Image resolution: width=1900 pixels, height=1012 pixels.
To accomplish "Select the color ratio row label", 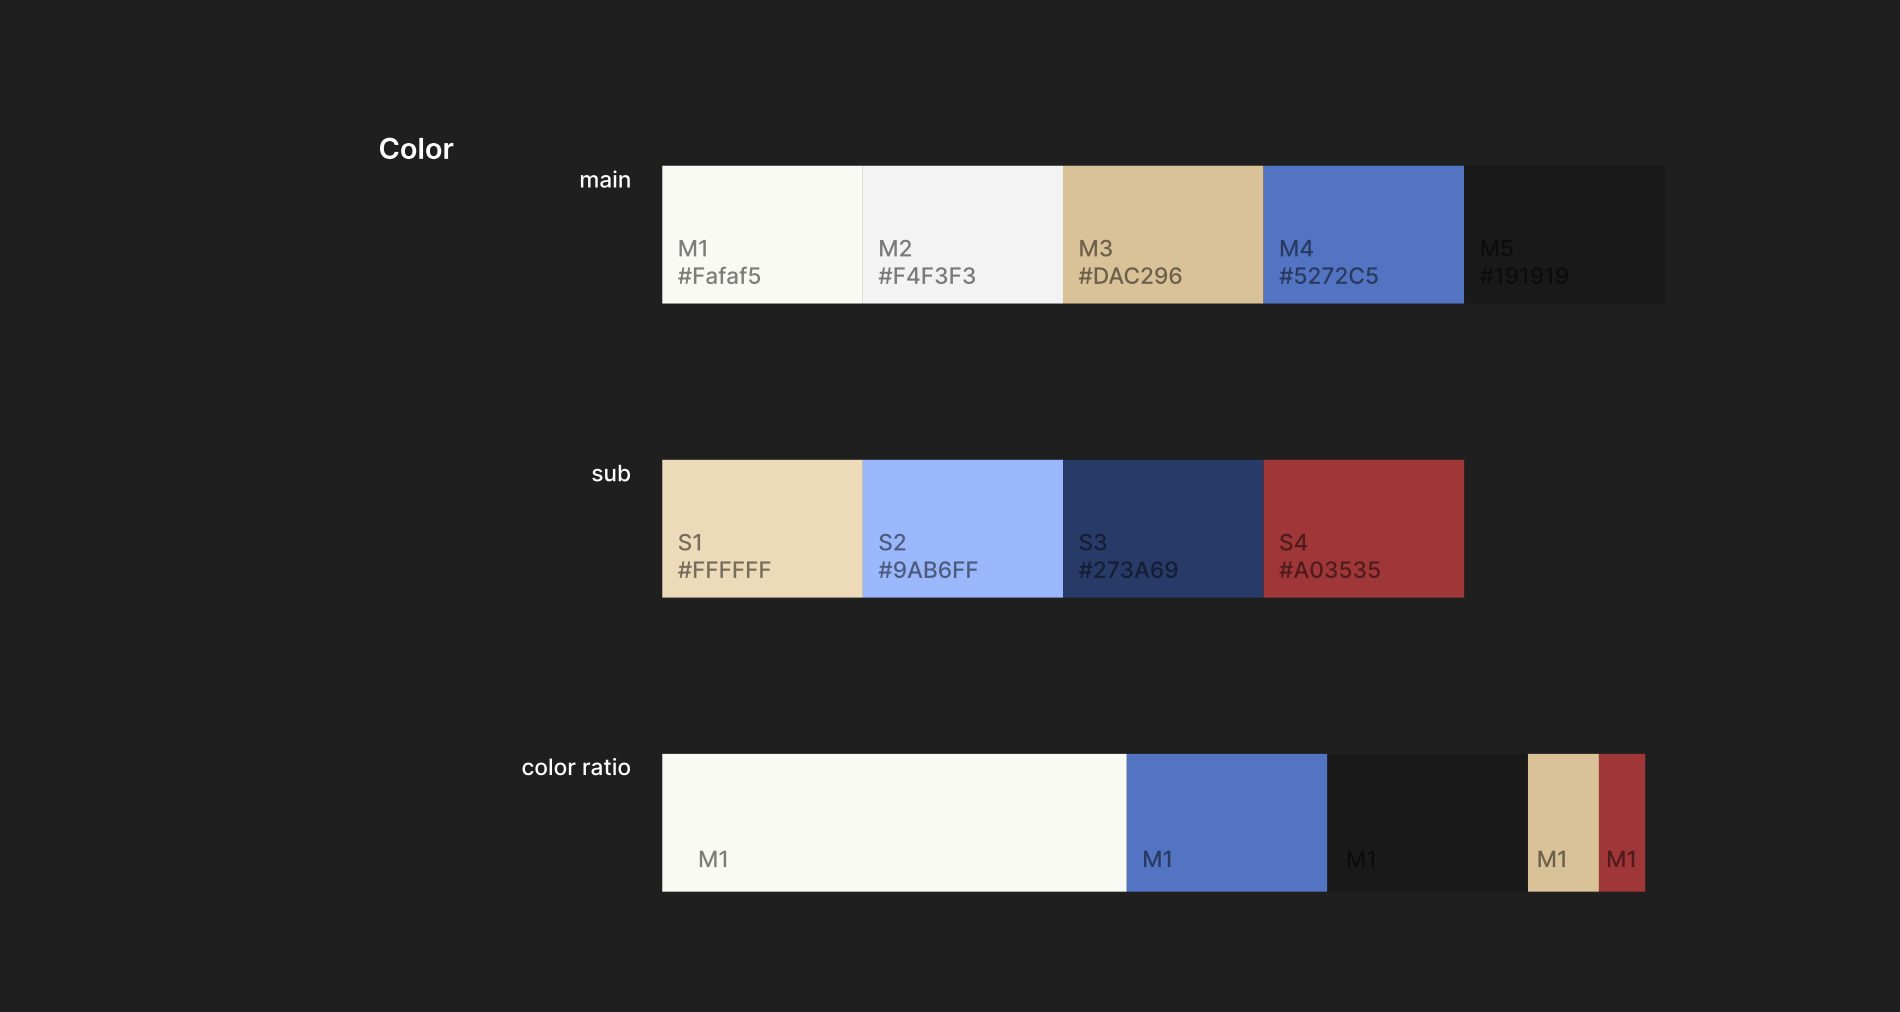I will tap(576, 767).
